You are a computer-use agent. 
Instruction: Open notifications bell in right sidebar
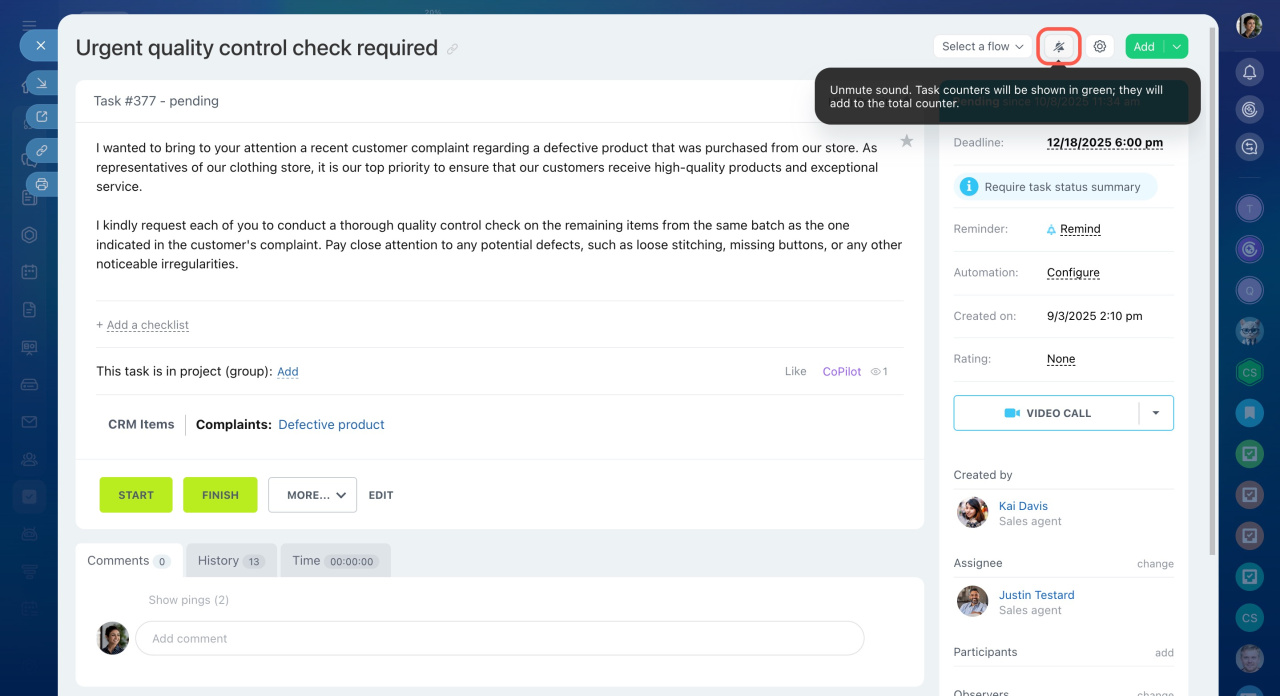[x=1249, y=72]
